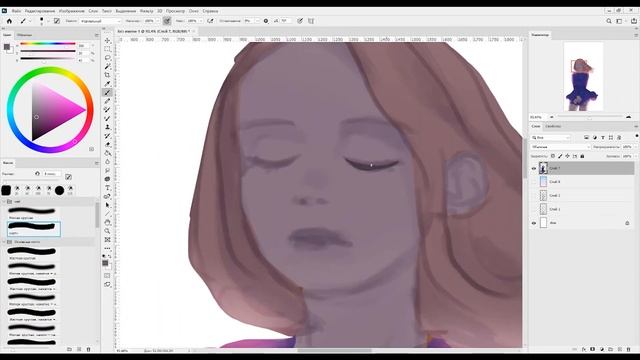Open the layer filter type dropdown

pyautogui.click(x=550, y=138)
